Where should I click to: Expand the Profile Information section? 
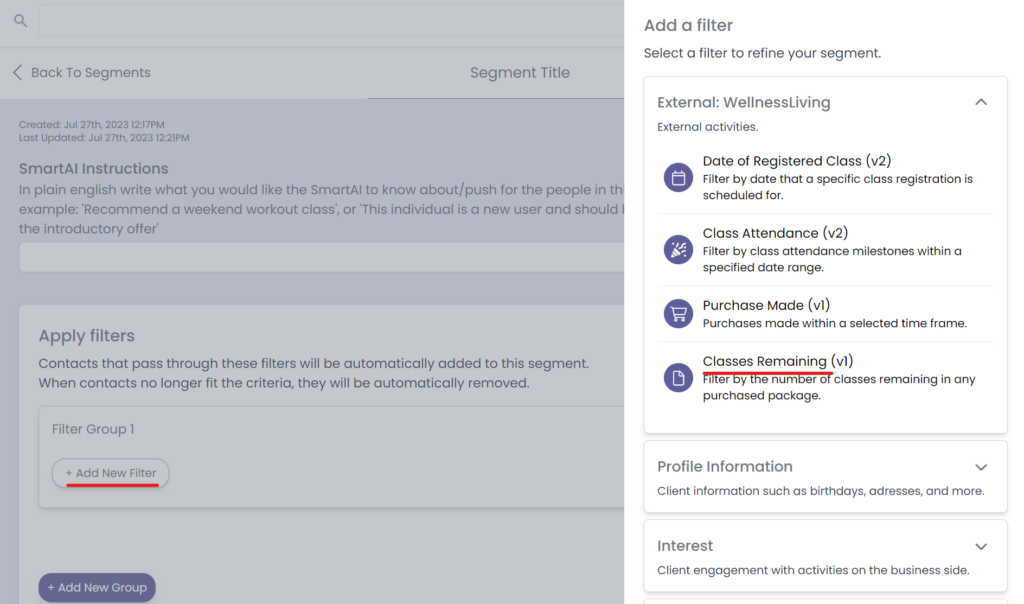click(980, 467)
